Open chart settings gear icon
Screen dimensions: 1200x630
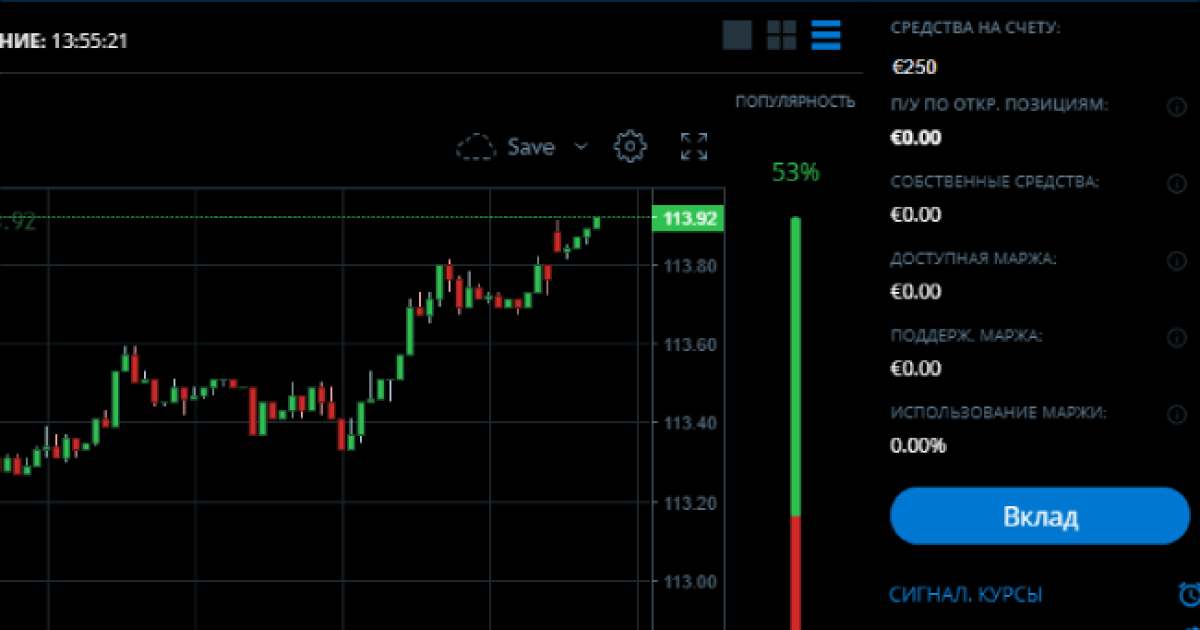click(x=630, y=146)
